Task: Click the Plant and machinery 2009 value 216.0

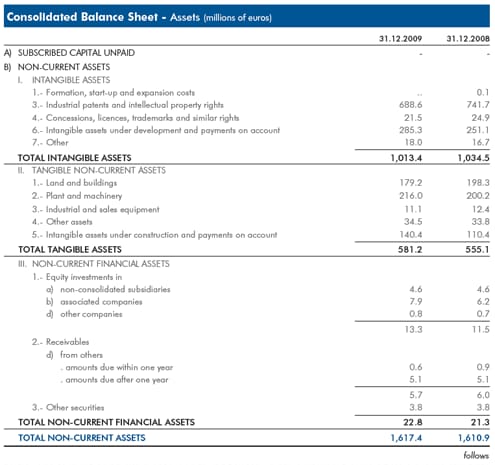Action: click(411, 196)
